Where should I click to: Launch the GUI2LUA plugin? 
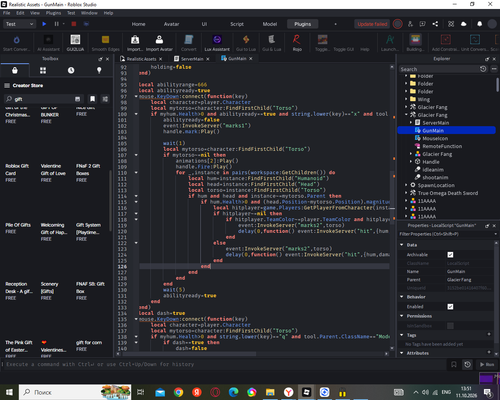[75, 43]
